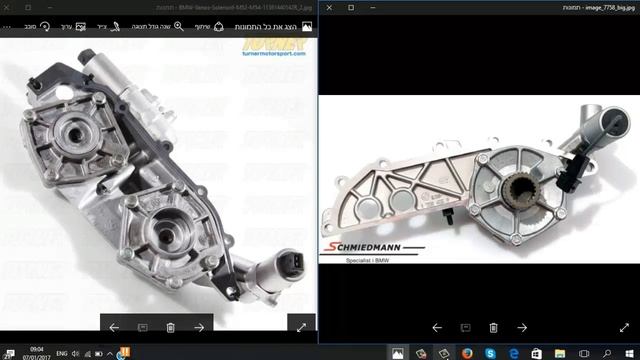Rotate the photo using left toolbar rotate icon
The image size is (640, 360).
(x=45, y=27)
